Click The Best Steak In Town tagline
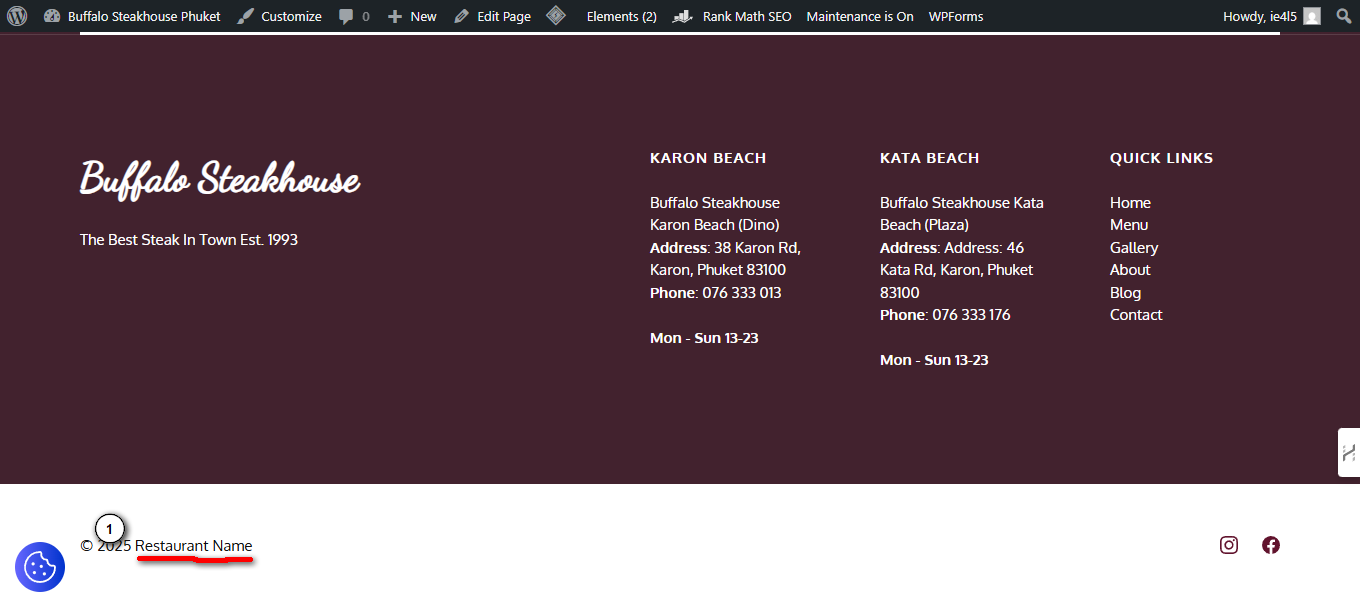 click(x=189, y=240)
